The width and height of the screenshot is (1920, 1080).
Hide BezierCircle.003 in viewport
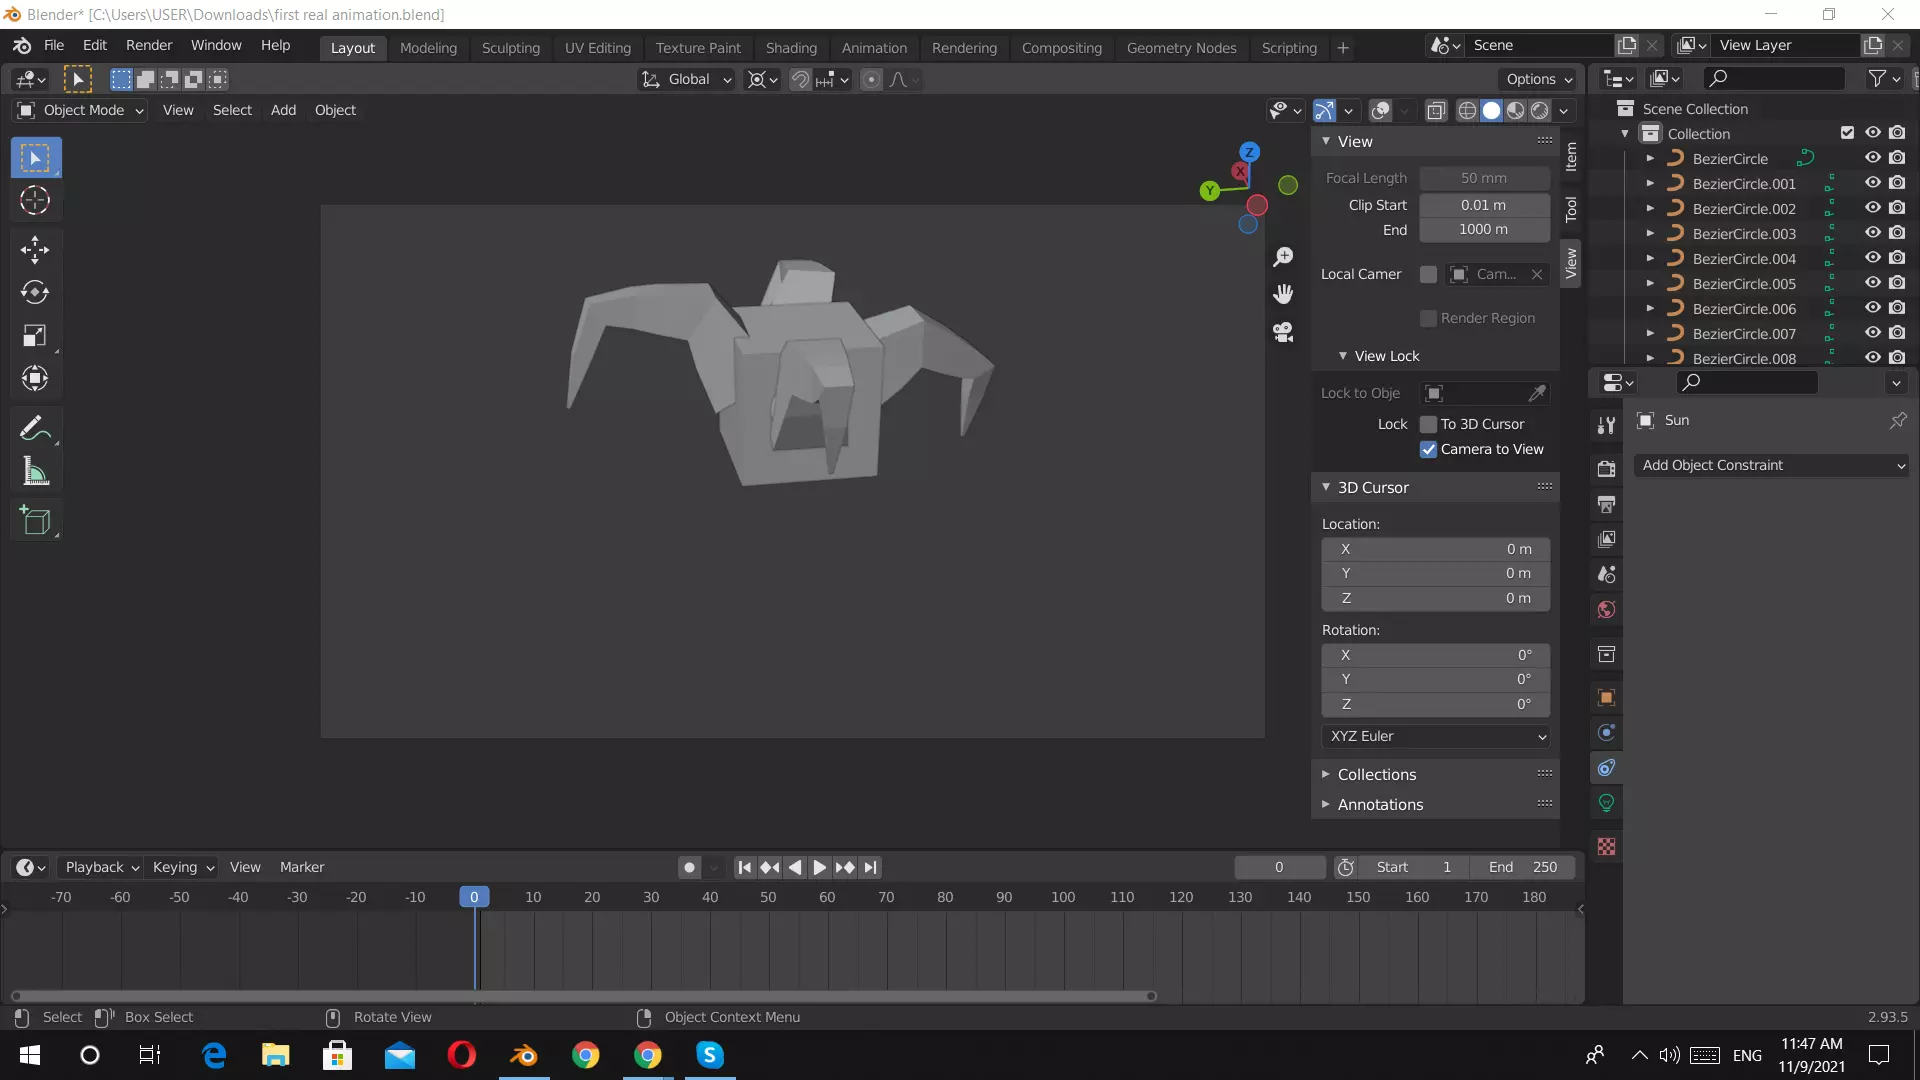1872,233
